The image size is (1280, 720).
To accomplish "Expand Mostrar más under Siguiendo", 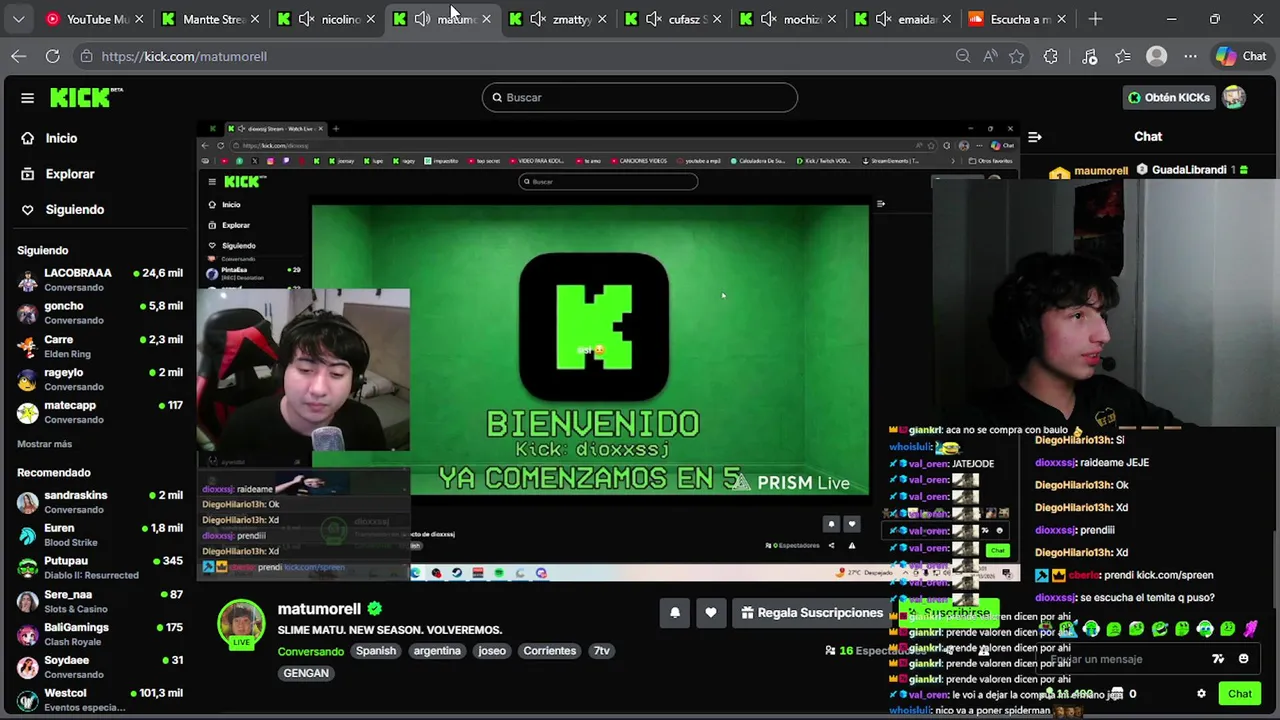I will click(x=44, y=444).
